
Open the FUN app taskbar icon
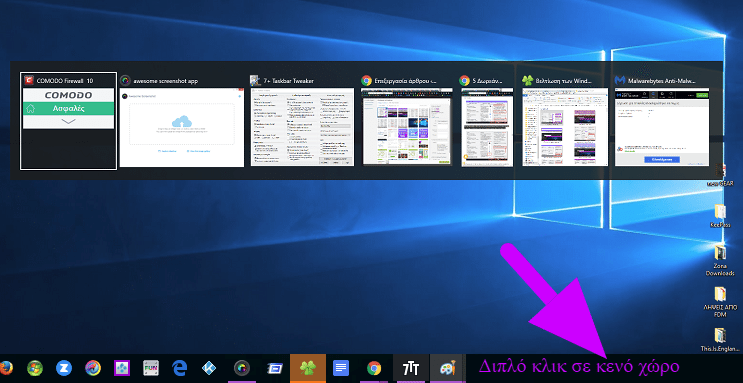point(151,368)
